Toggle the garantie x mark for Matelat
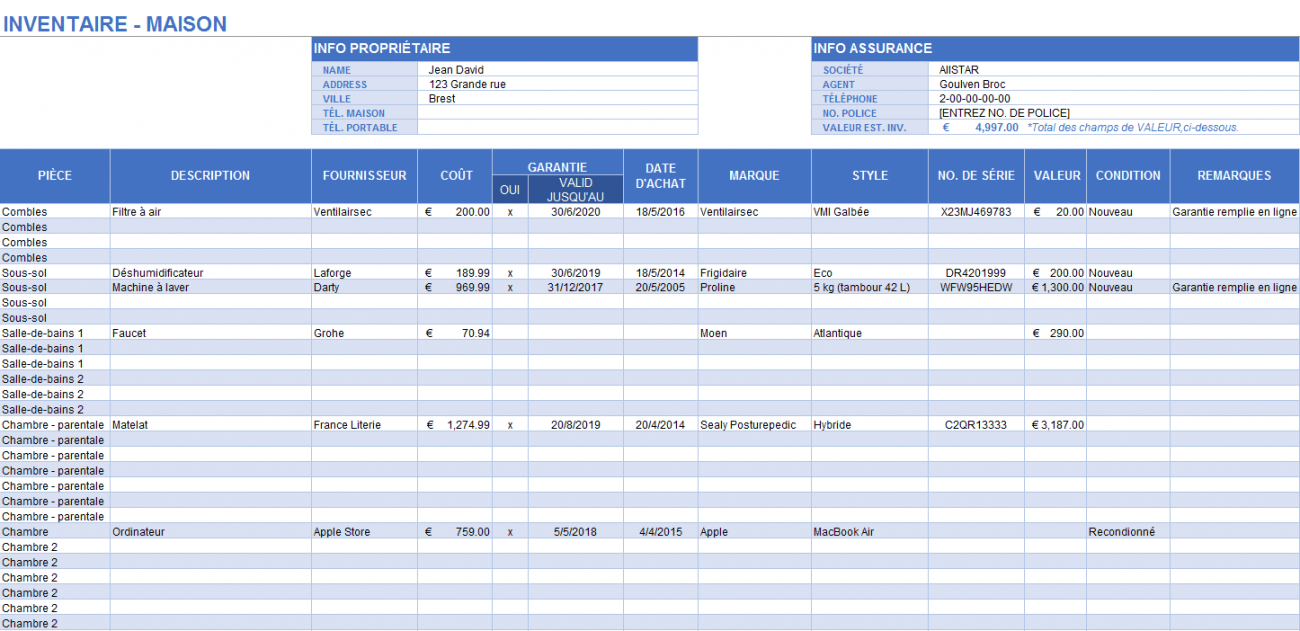 pos(509,424)
